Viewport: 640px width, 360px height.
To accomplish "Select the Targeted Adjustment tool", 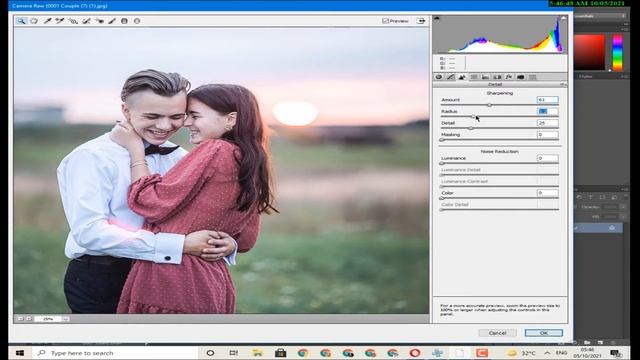I will (73, 21).
